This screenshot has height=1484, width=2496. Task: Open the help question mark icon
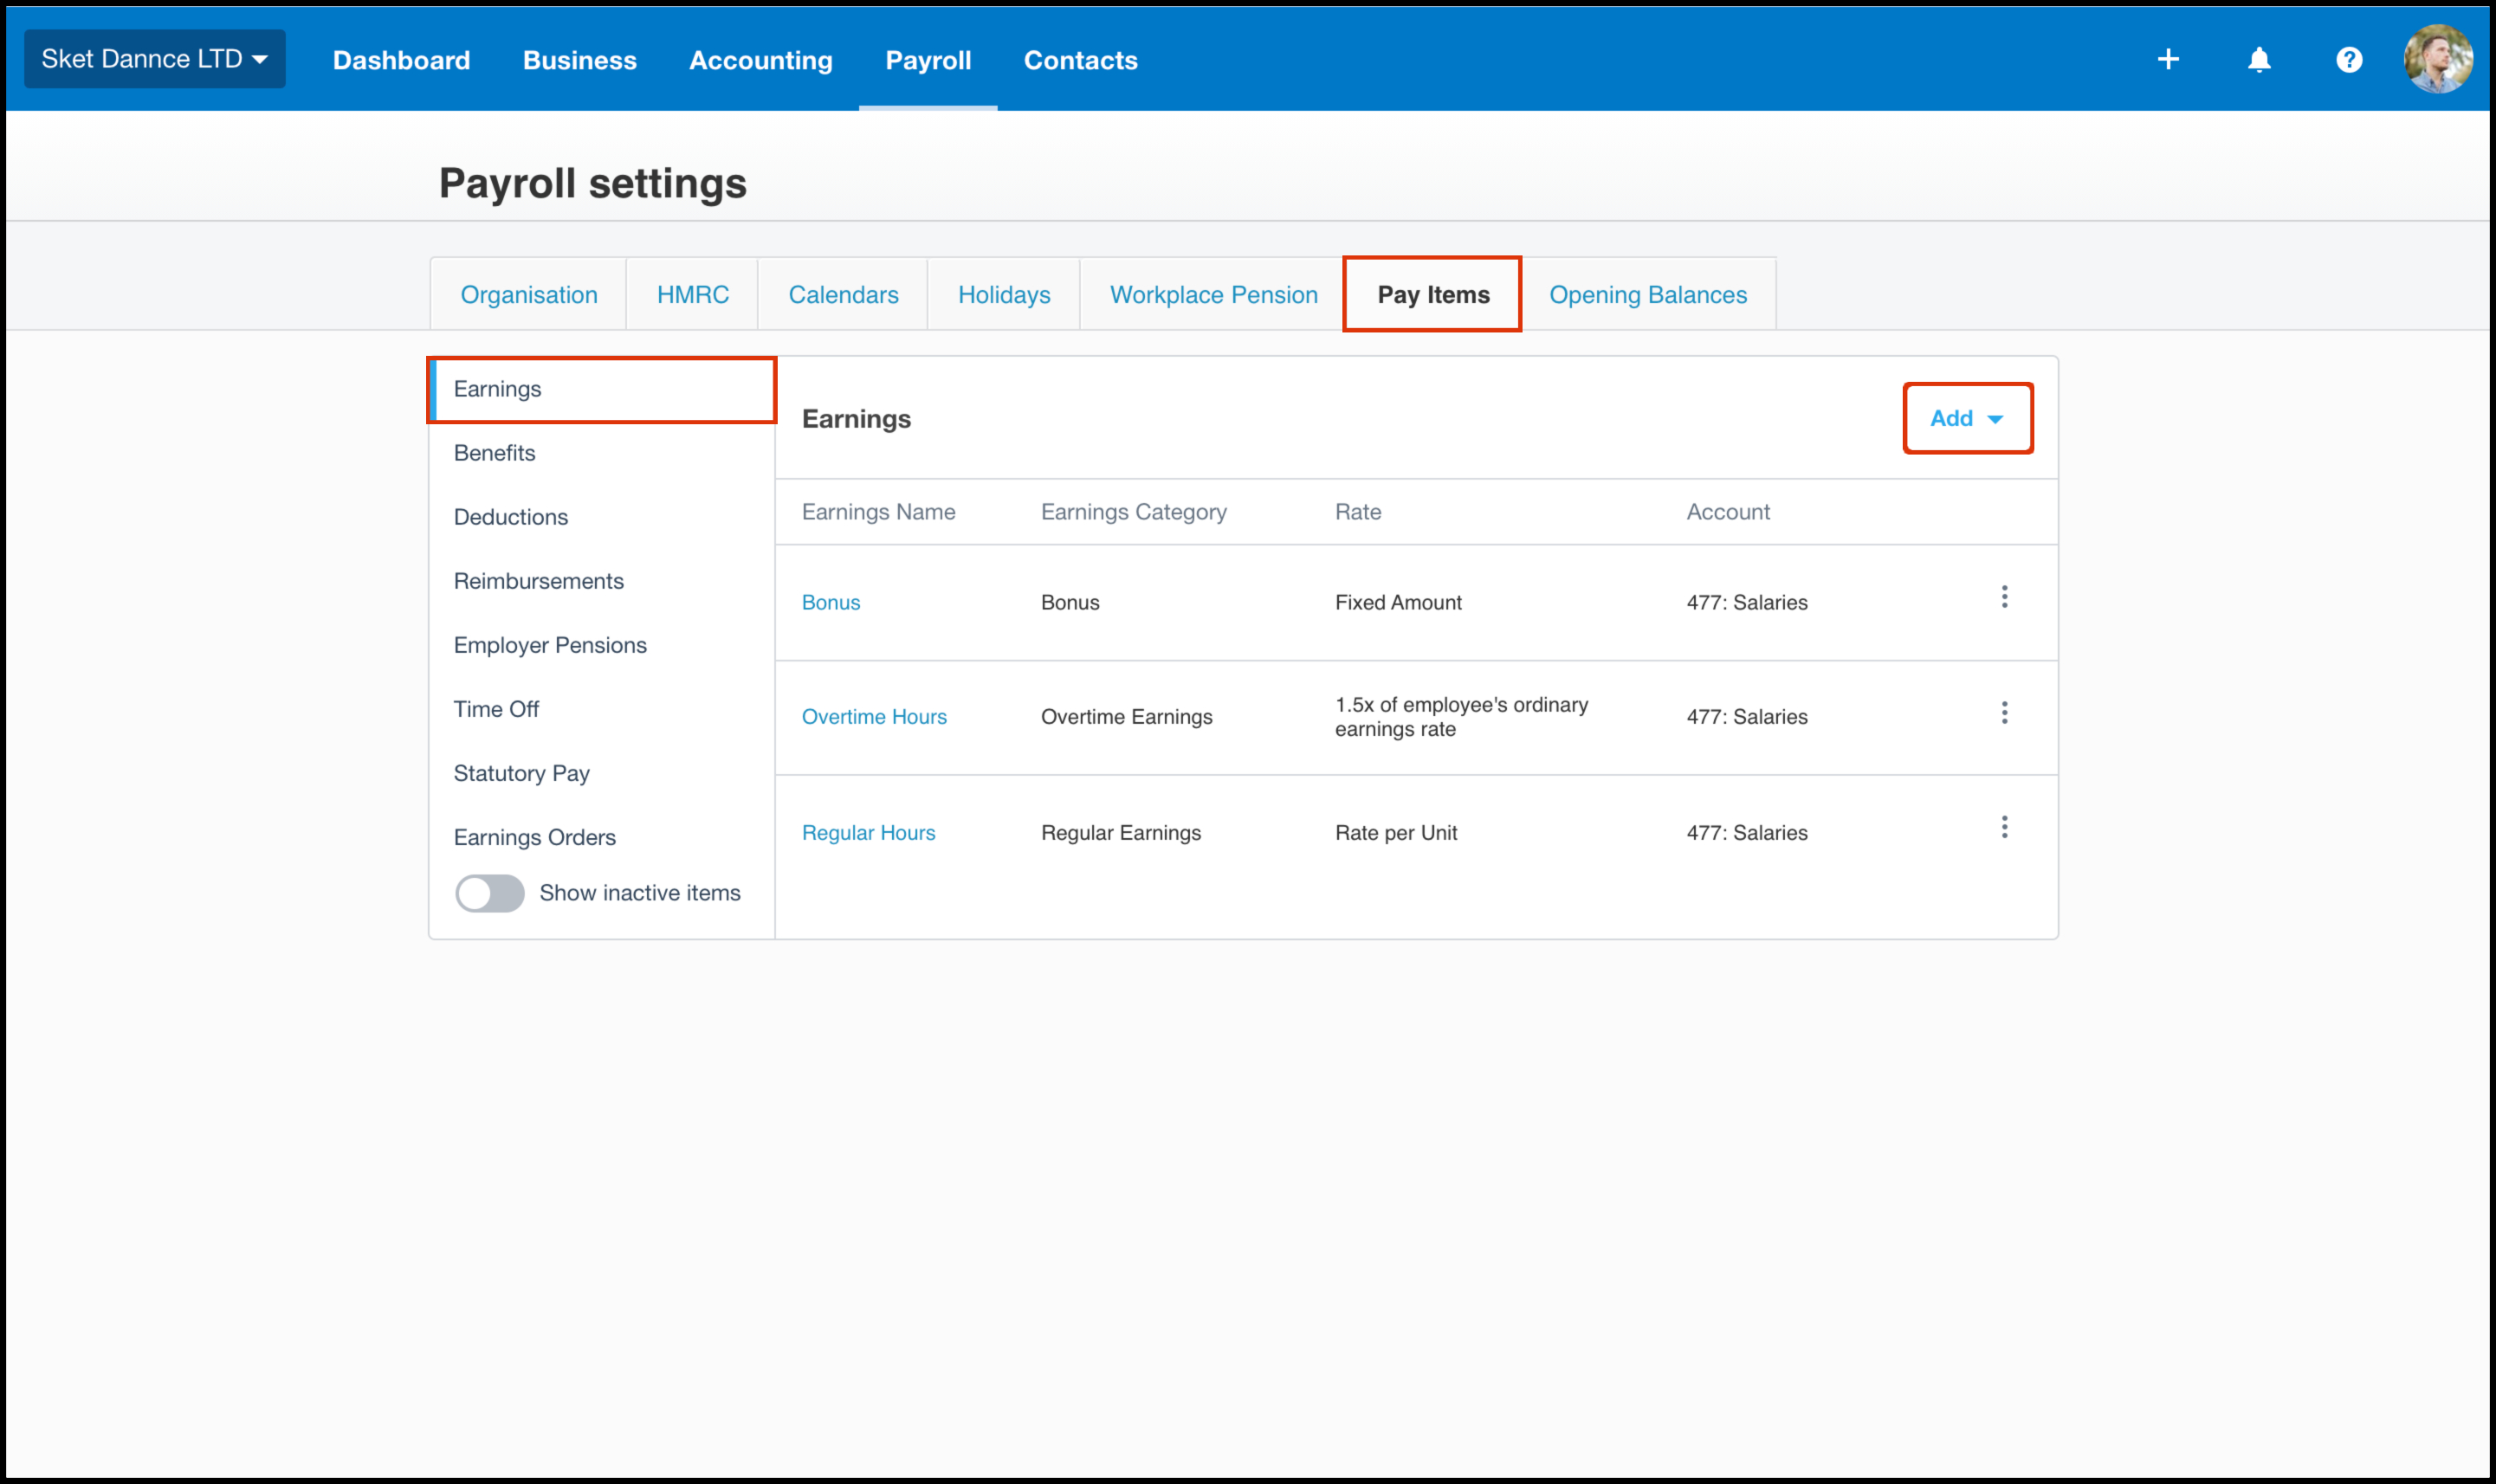tap(2349, 60)
